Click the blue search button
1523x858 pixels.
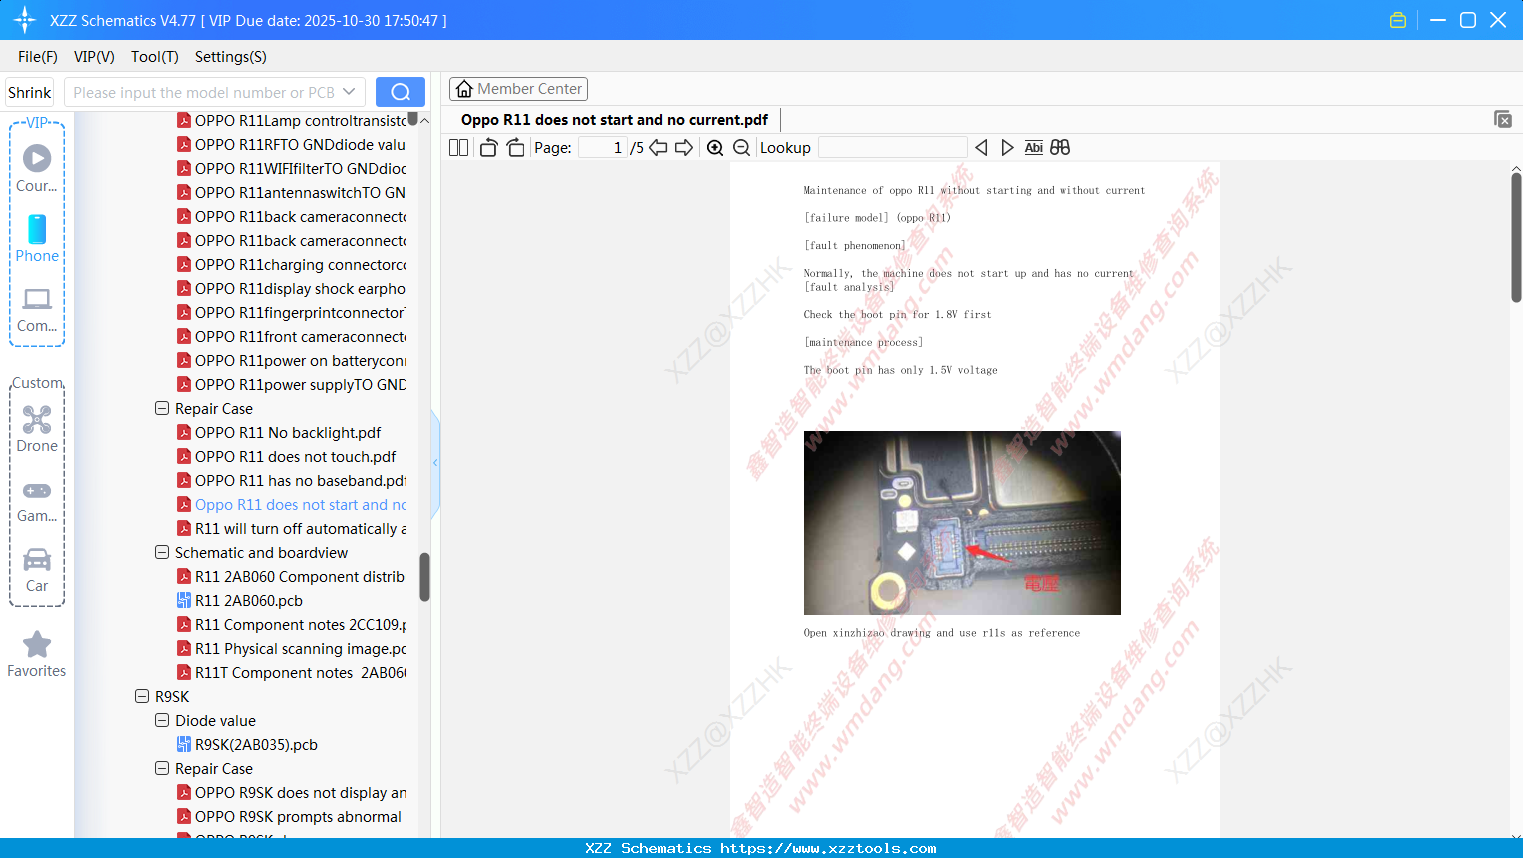click(x=400, y=92)
